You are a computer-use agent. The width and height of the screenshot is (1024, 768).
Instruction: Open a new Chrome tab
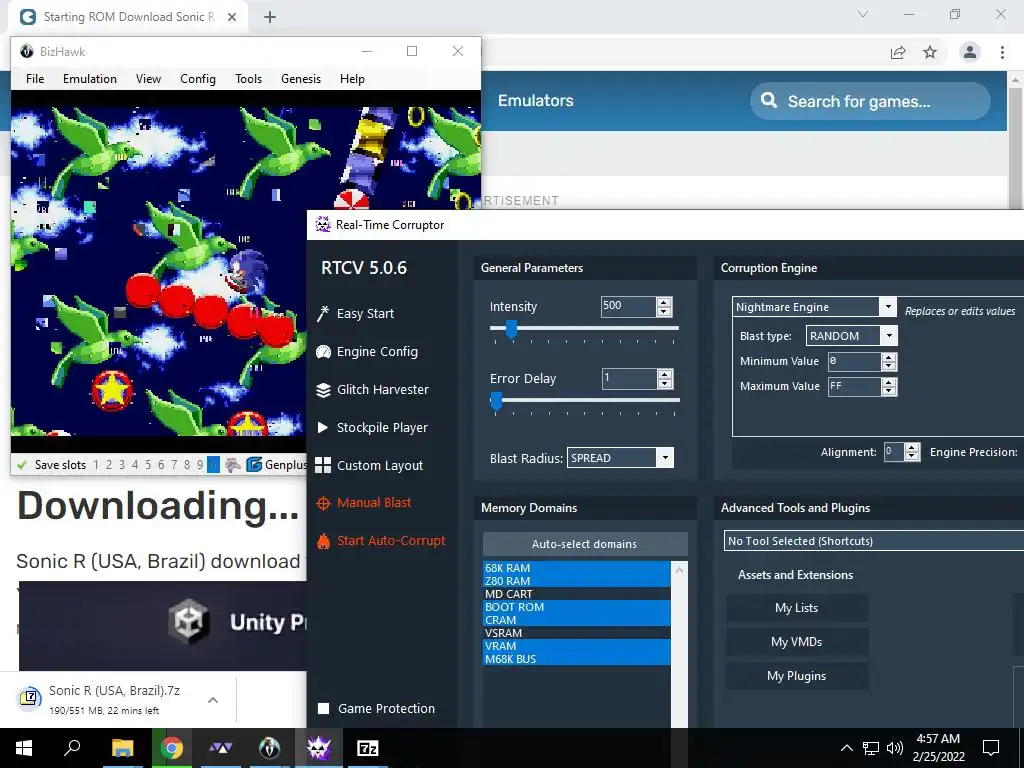270,17
